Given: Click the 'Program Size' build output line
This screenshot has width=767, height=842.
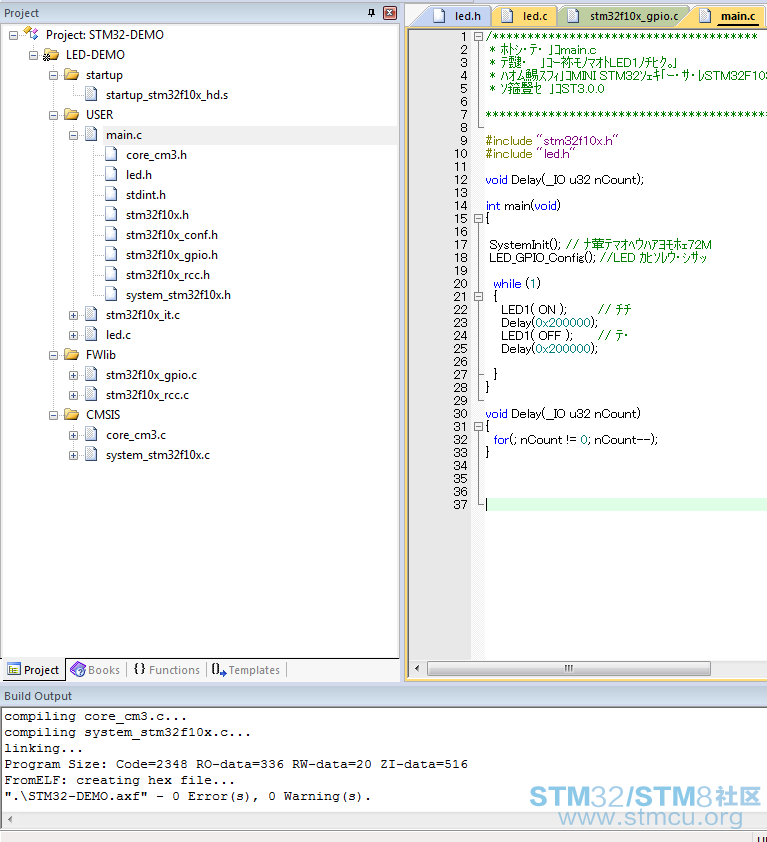Looking at the screenshot, I should 236,764.
